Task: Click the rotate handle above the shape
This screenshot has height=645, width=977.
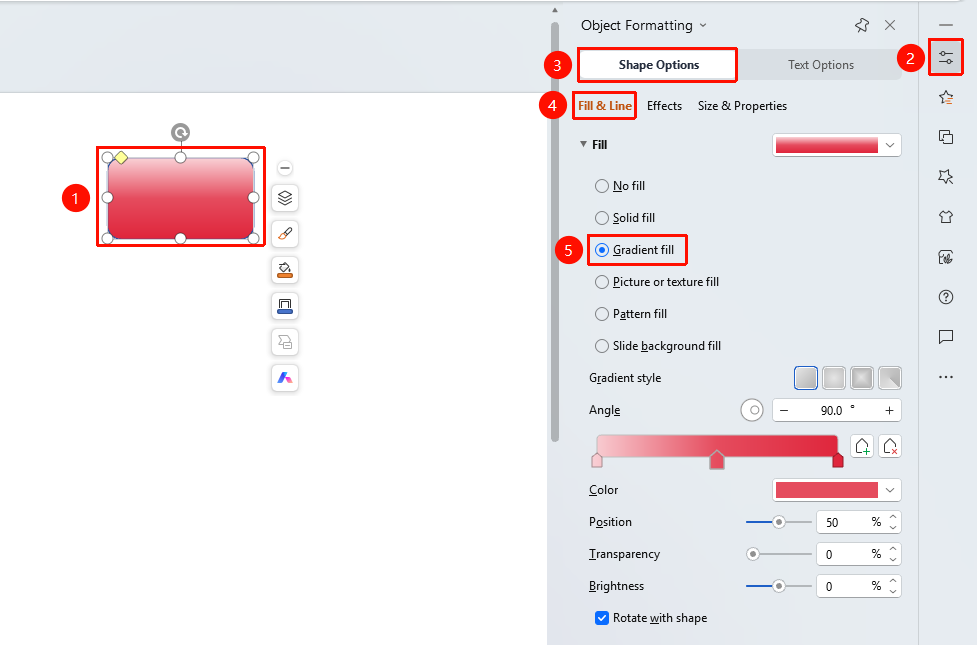Action: click(x=180, y=132)
